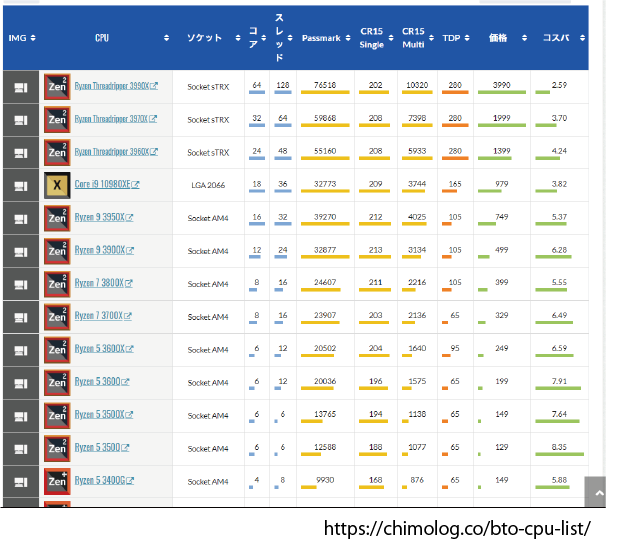
Task: Sort table by IMG column
Action: tap(33, 38)
